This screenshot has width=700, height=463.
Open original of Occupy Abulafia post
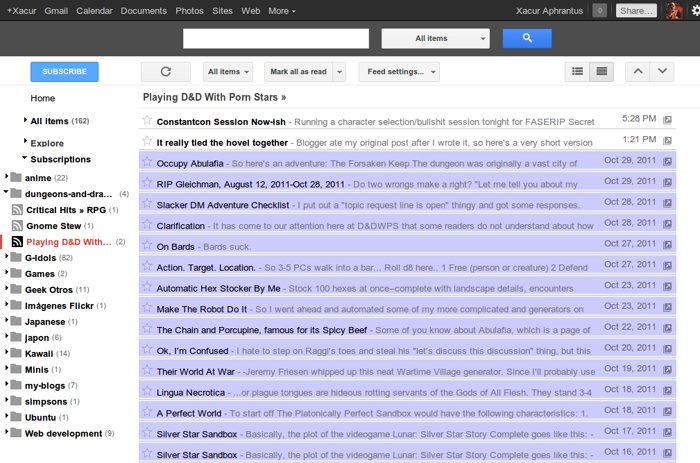click(667, 161)
